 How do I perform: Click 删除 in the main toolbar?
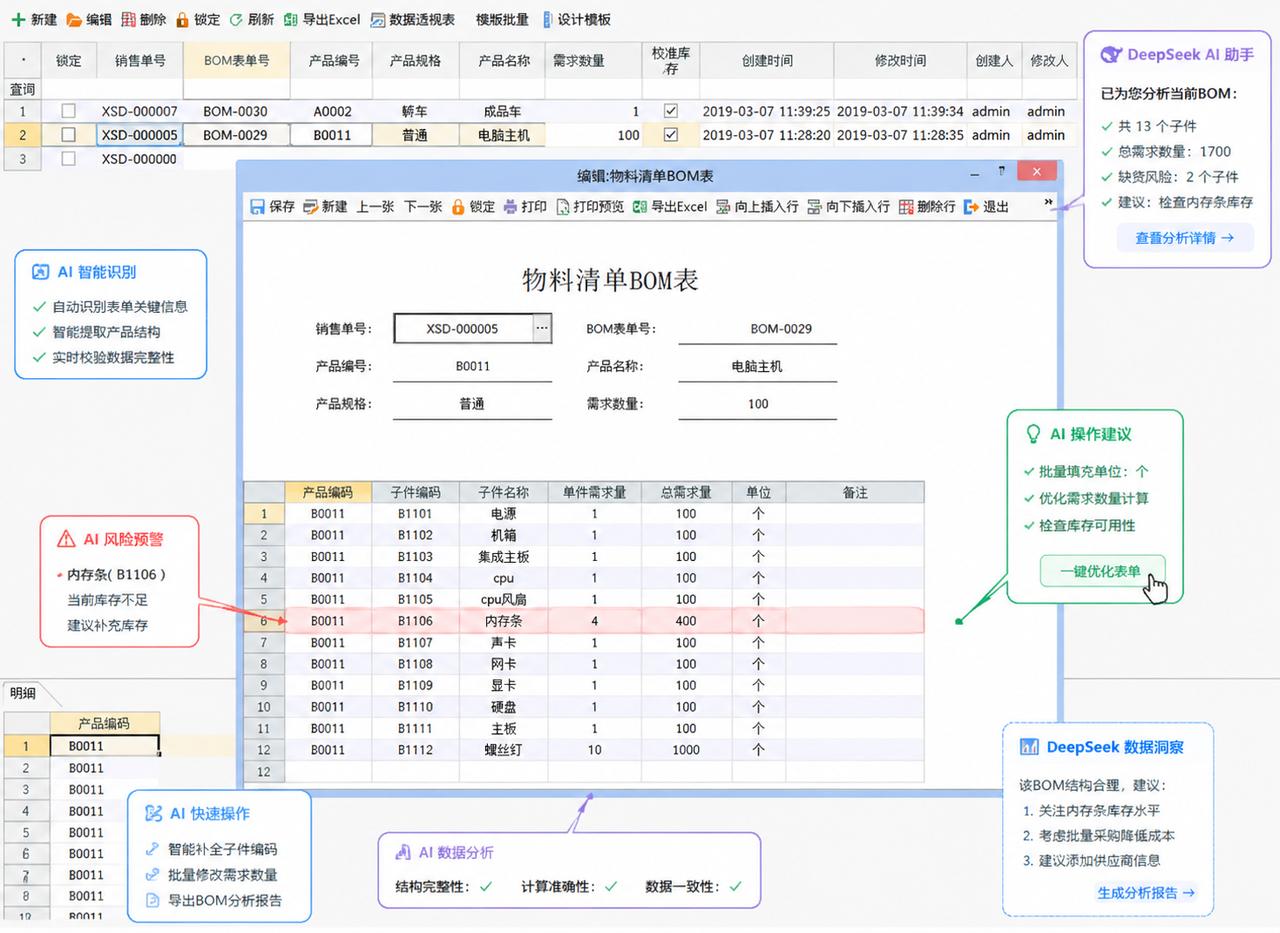tap(143, 19)
